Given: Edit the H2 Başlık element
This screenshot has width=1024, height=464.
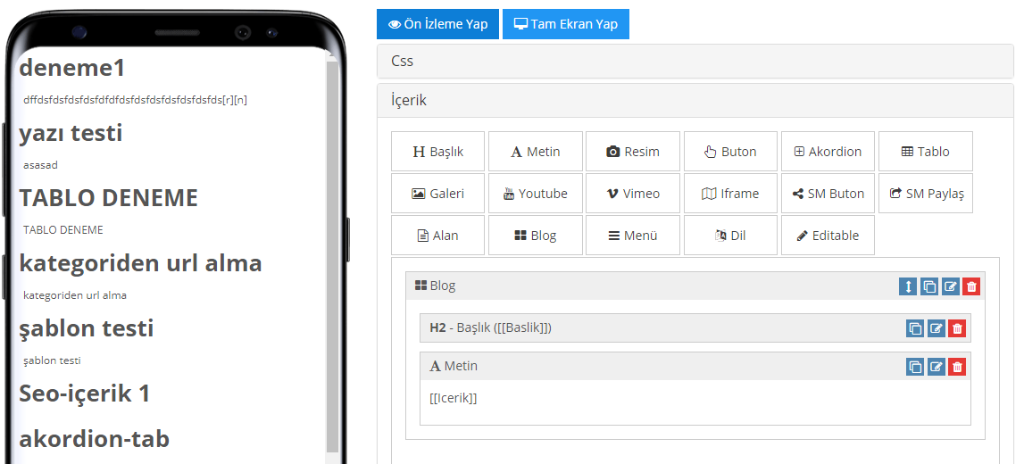Looking at the screenshot, I should [x=936, y=328].
